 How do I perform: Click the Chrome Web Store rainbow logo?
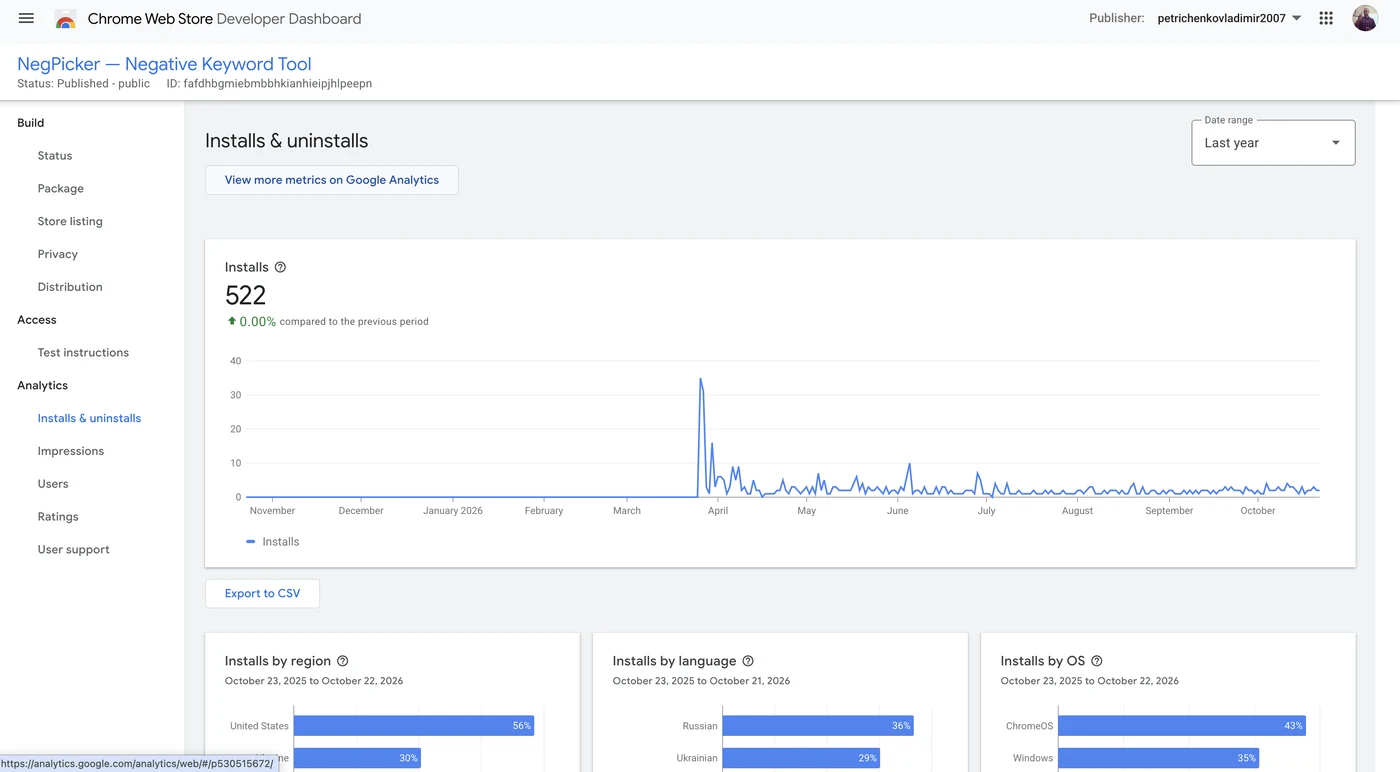click(x=65, y=19)
